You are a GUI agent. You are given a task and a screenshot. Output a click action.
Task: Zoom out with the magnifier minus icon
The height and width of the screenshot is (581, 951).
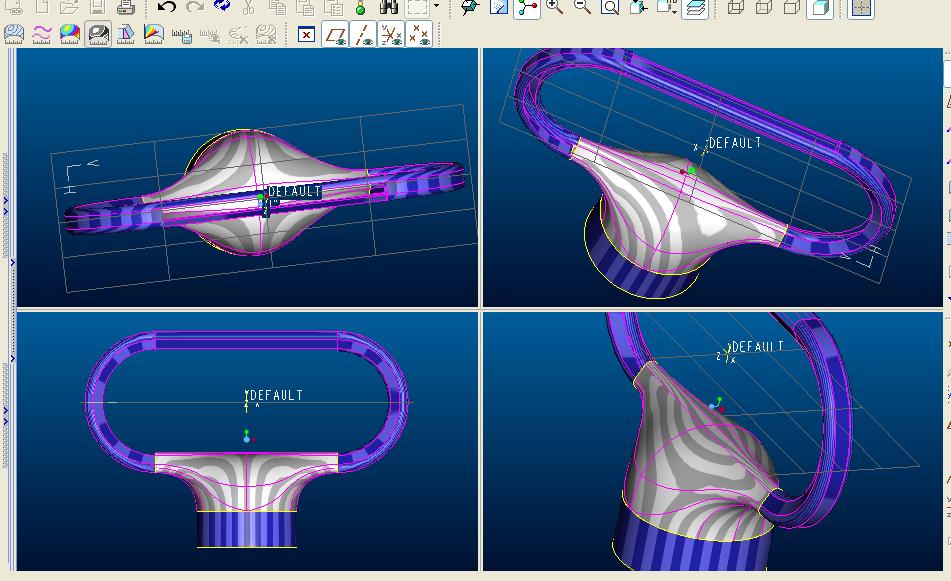[x=582, y=7]
